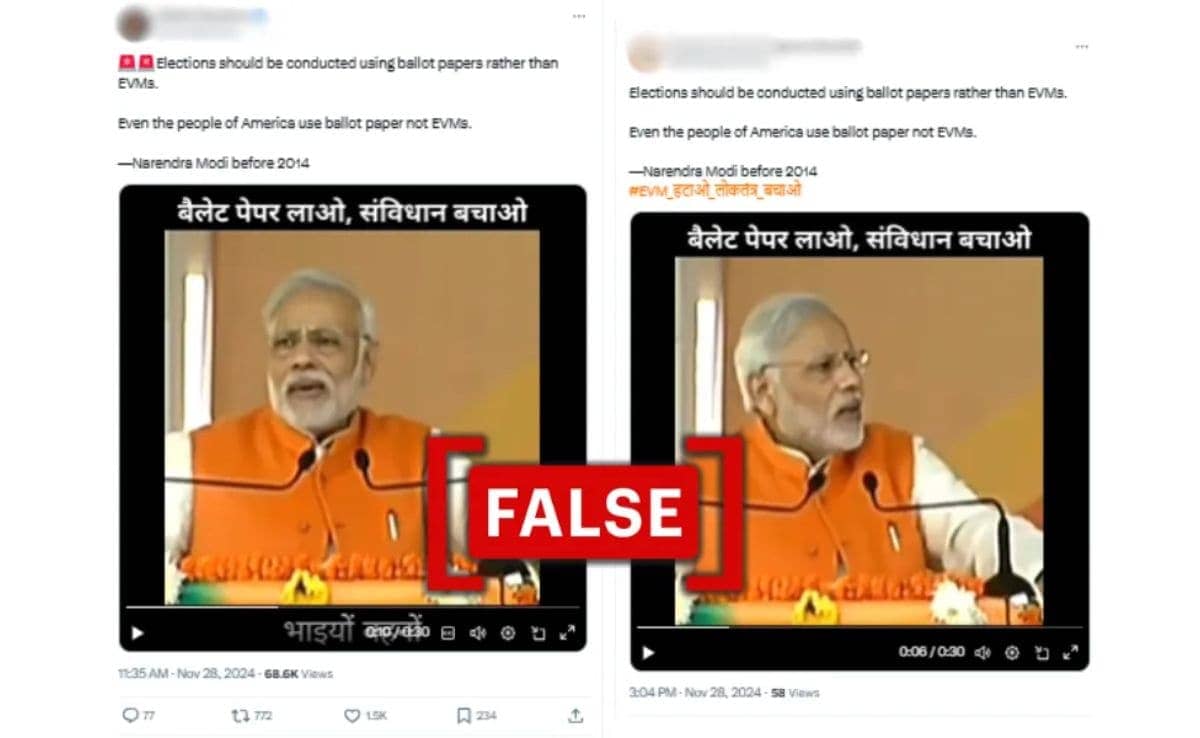This screenshot has width=1200, height=738.
Task: Like the tweet with 1.5K likes
Action: [365, 715]
